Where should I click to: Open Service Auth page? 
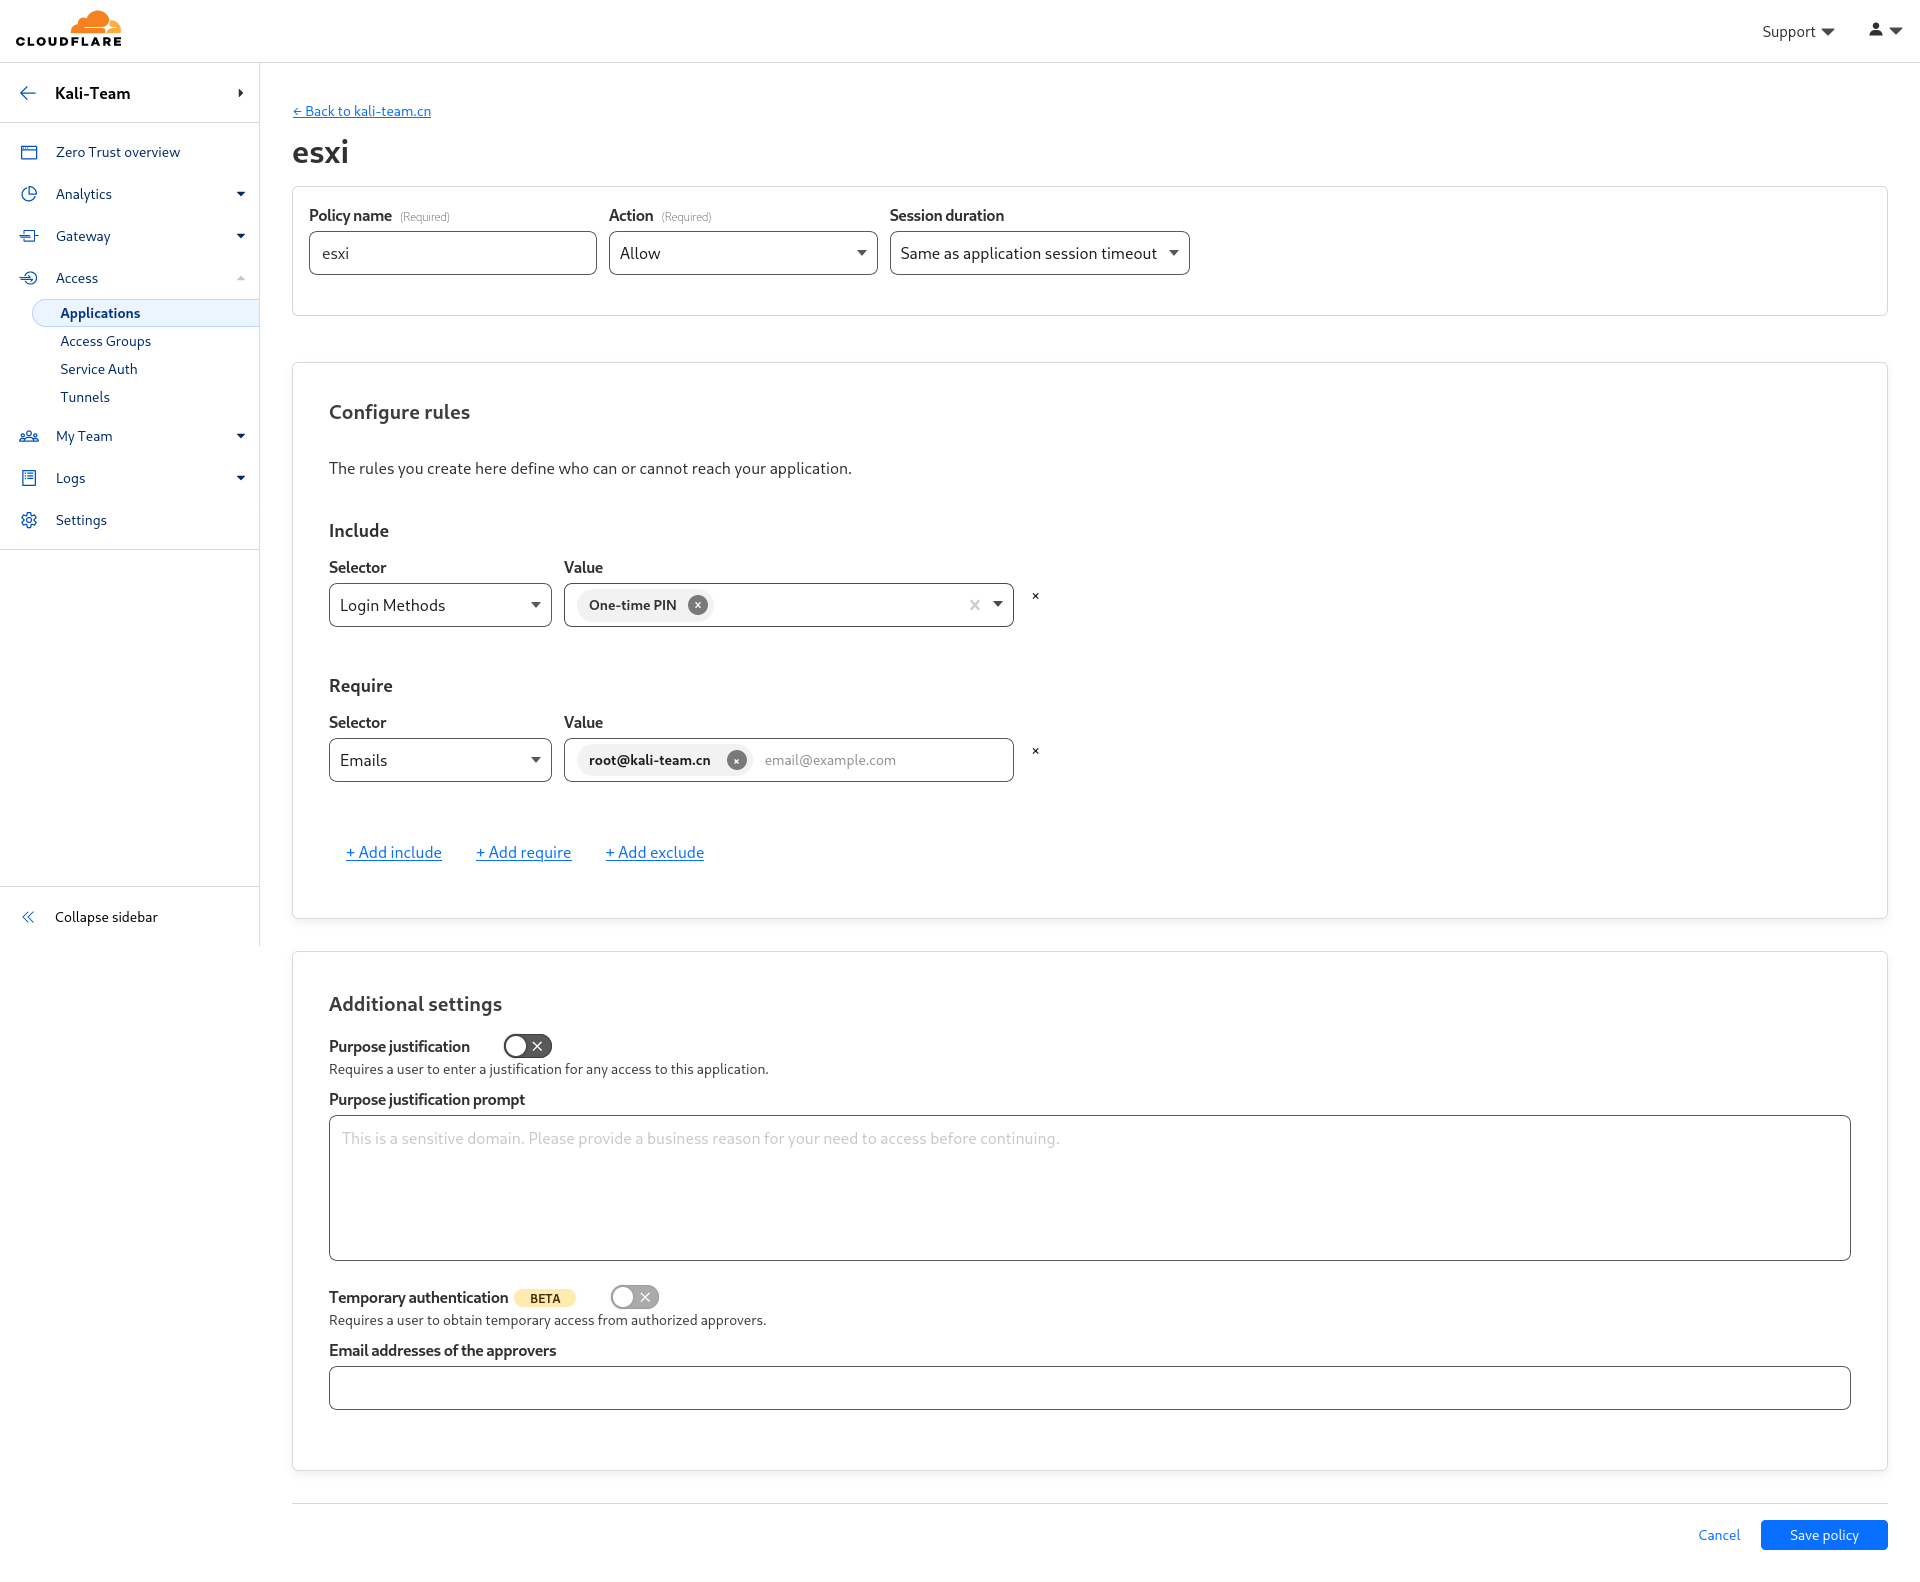(x=99, y=369)
